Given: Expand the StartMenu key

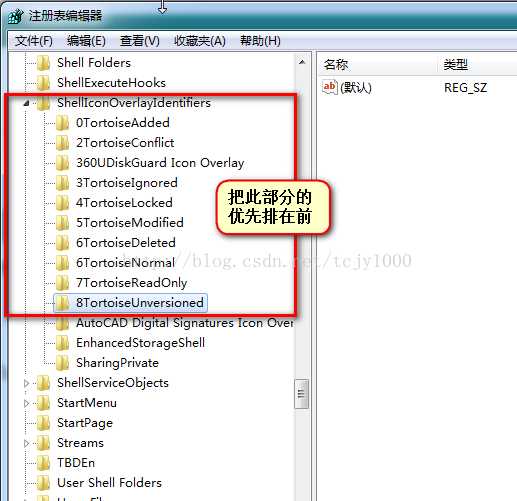Looking at the screenshot, I should [26, 403].
